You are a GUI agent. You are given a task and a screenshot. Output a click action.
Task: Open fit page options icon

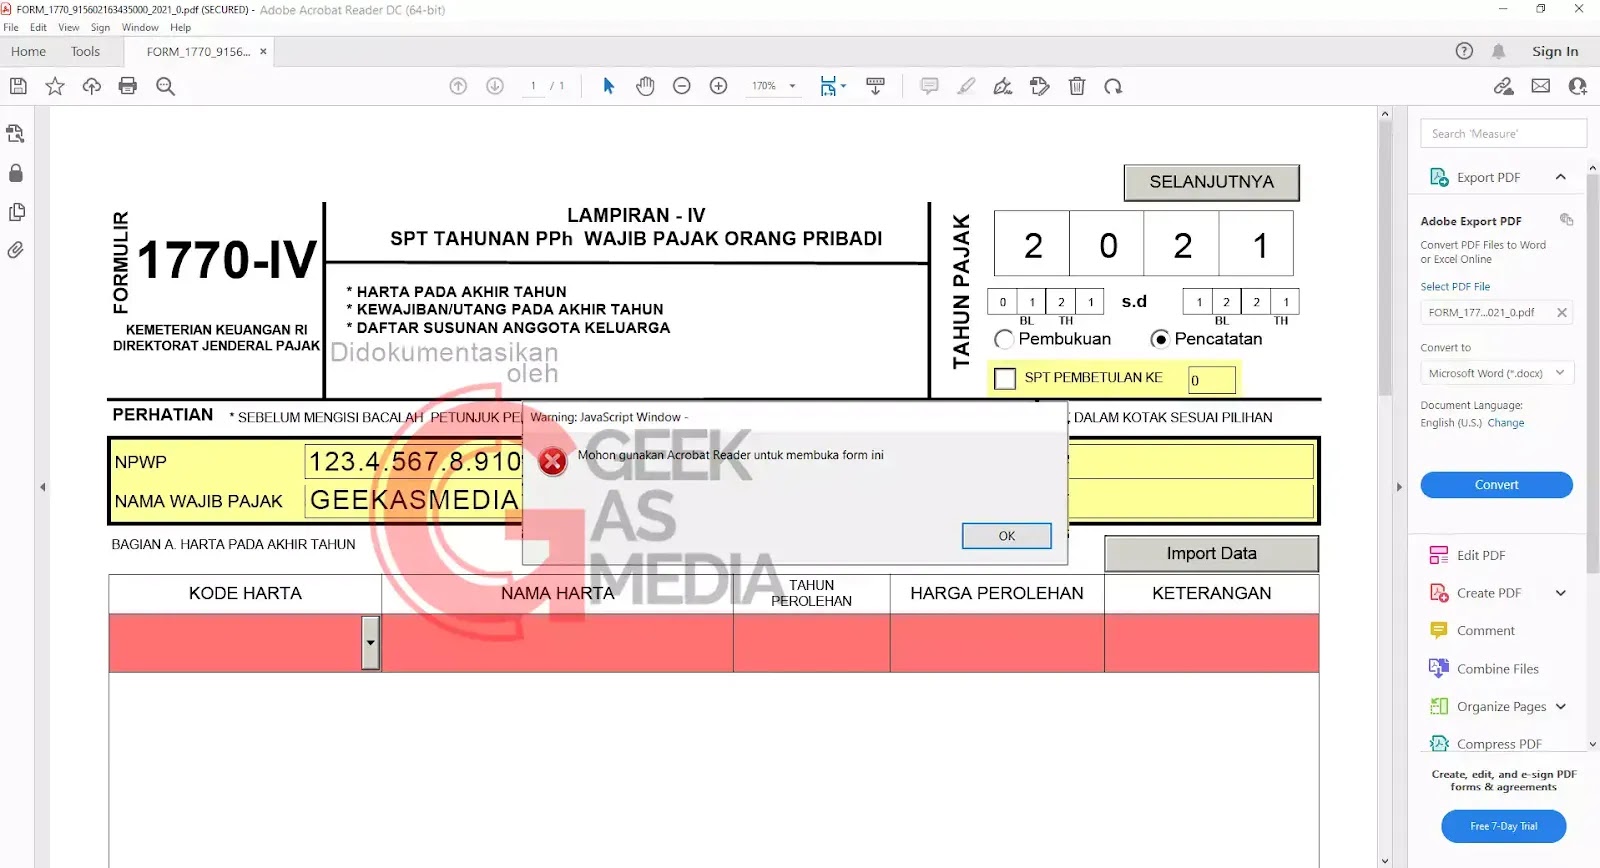coord(832,86)
